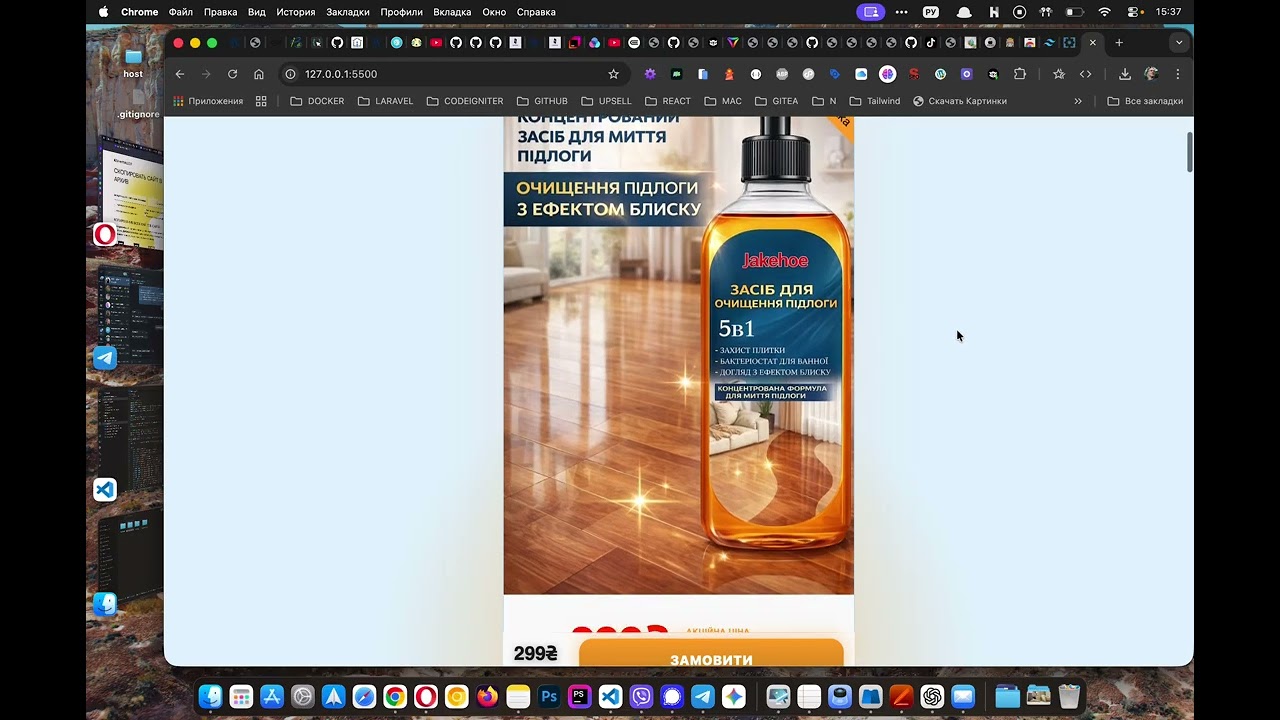Click the purple screen-sharing menu bar icon
Image resolution: width=1280 pixels, height=720 pixels.
871,12
